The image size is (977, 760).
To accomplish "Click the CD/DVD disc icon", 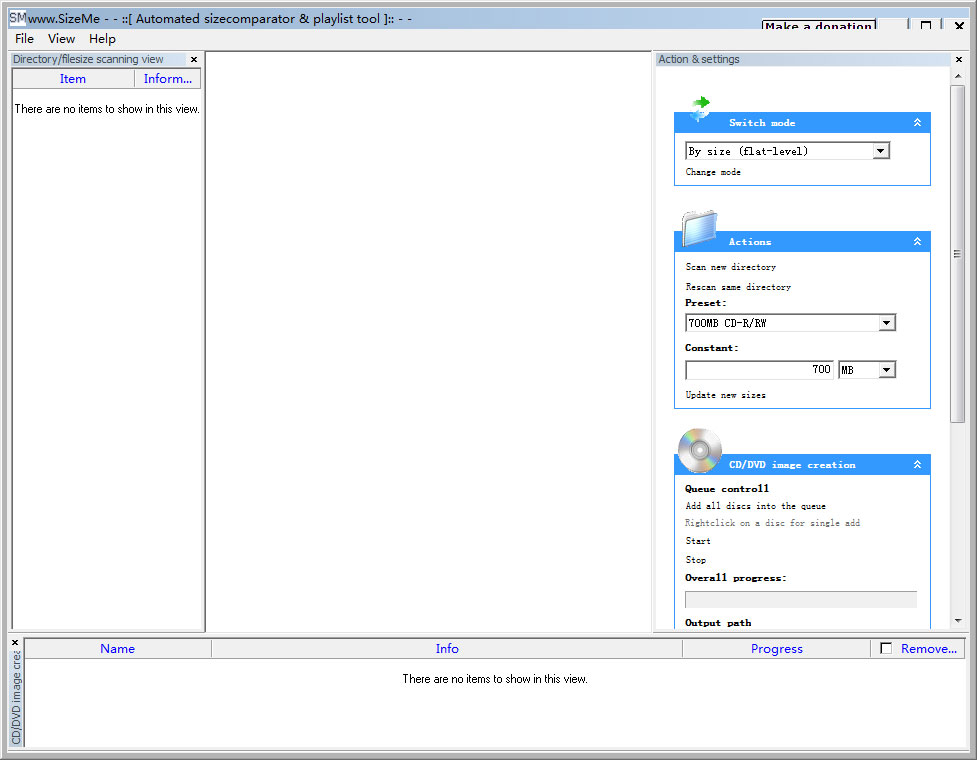I will click(x=699, y=450).
